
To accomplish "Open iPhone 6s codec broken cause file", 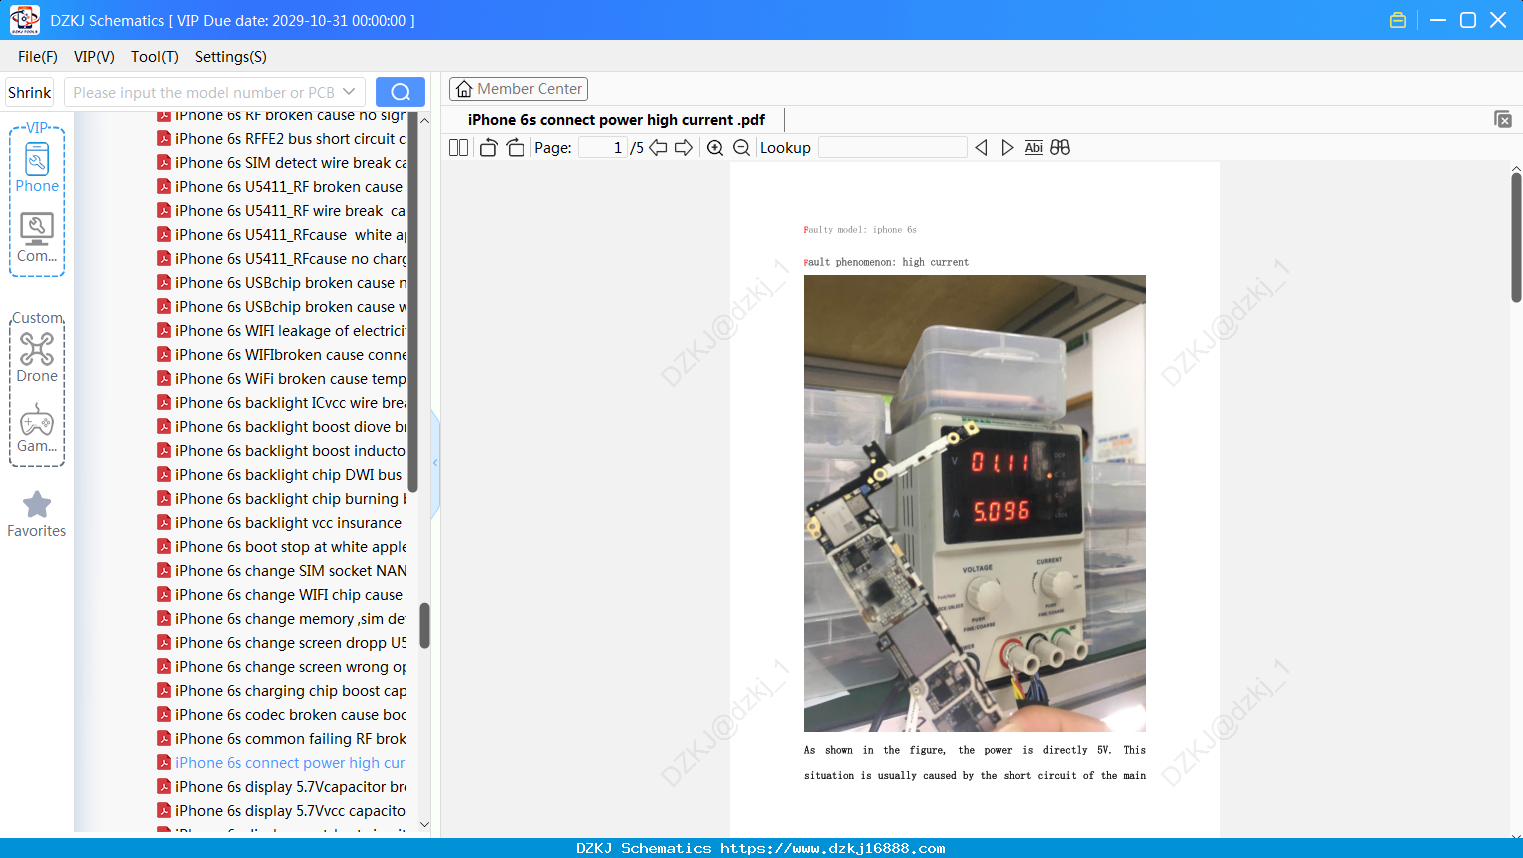I will (x=290, y=715).
